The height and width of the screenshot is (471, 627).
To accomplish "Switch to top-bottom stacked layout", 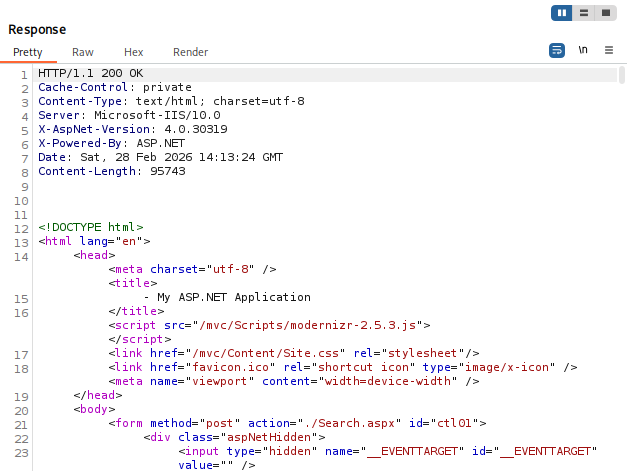I will pos(584,13).
